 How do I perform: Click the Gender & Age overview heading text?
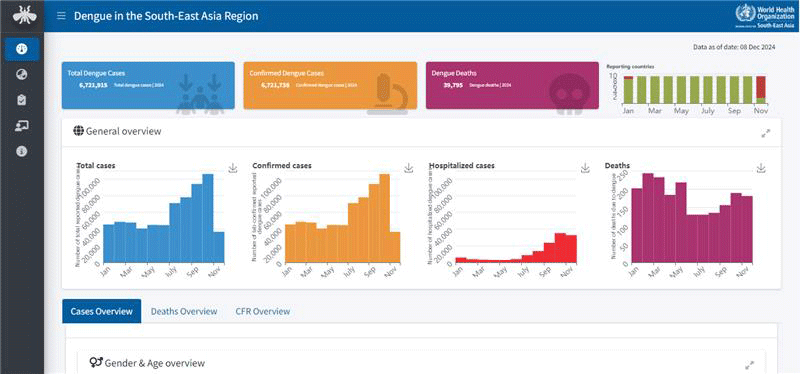coord(155,363)
